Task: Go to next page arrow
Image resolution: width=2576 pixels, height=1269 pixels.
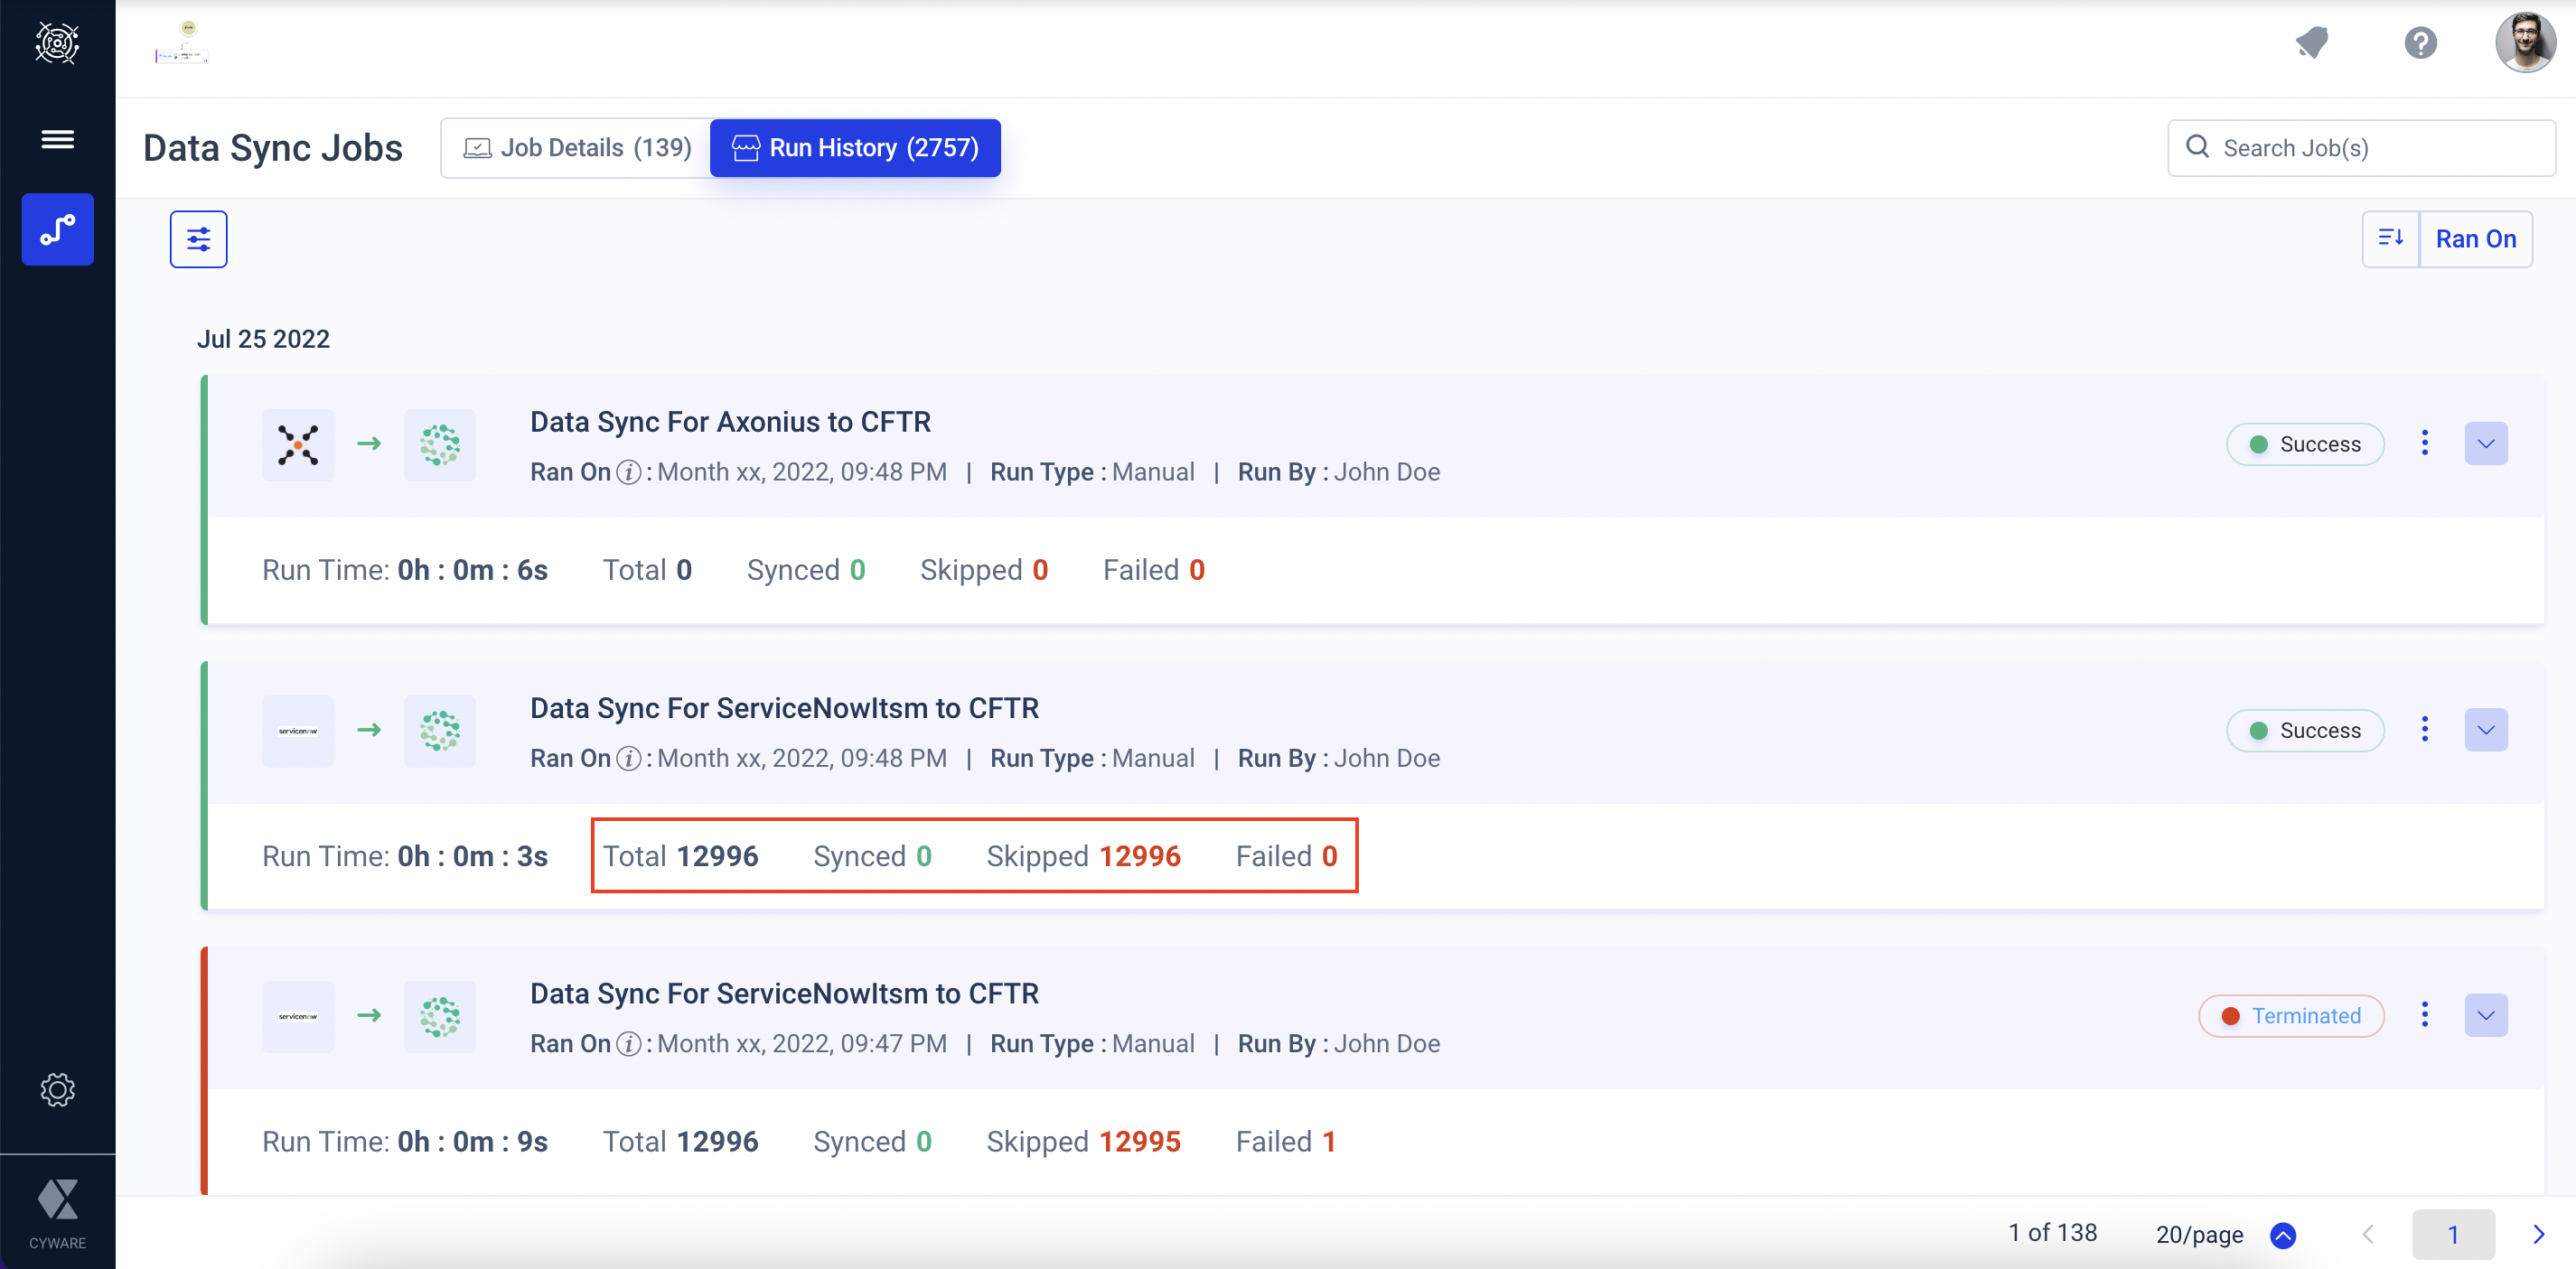Action: coord(2537,1235)
